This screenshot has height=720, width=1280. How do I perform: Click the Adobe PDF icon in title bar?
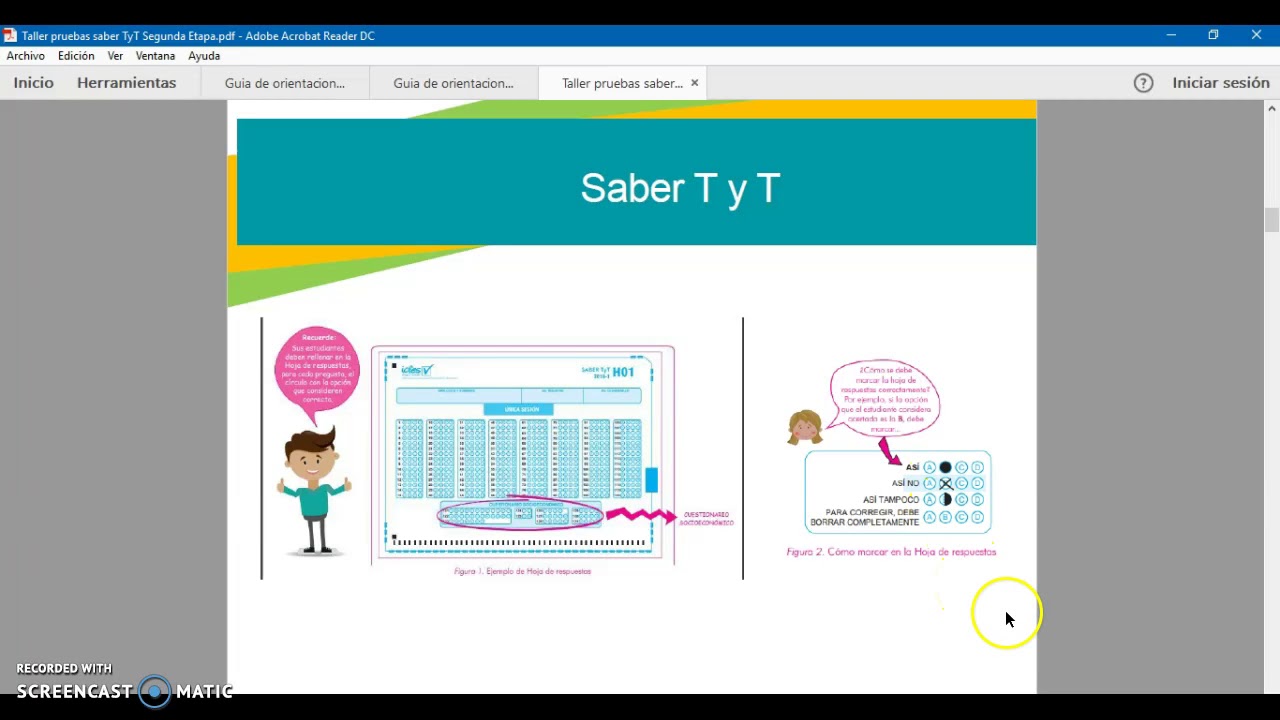pyautogui.click(x=10, y=35)
